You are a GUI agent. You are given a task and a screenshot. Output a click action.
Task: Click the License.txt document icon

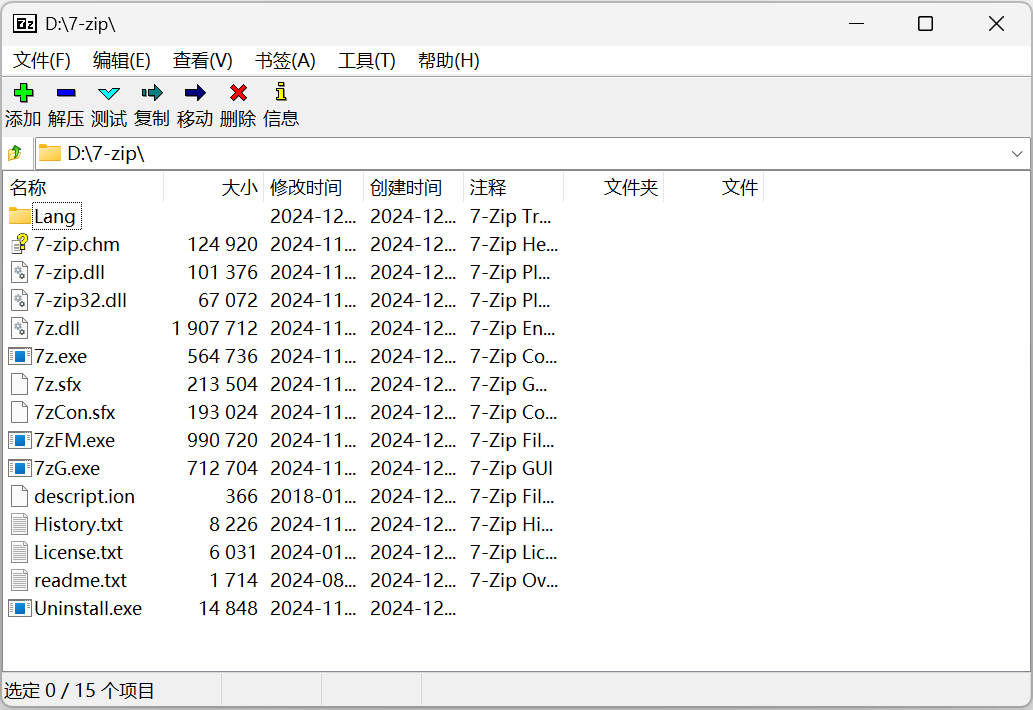pos(20,552)
